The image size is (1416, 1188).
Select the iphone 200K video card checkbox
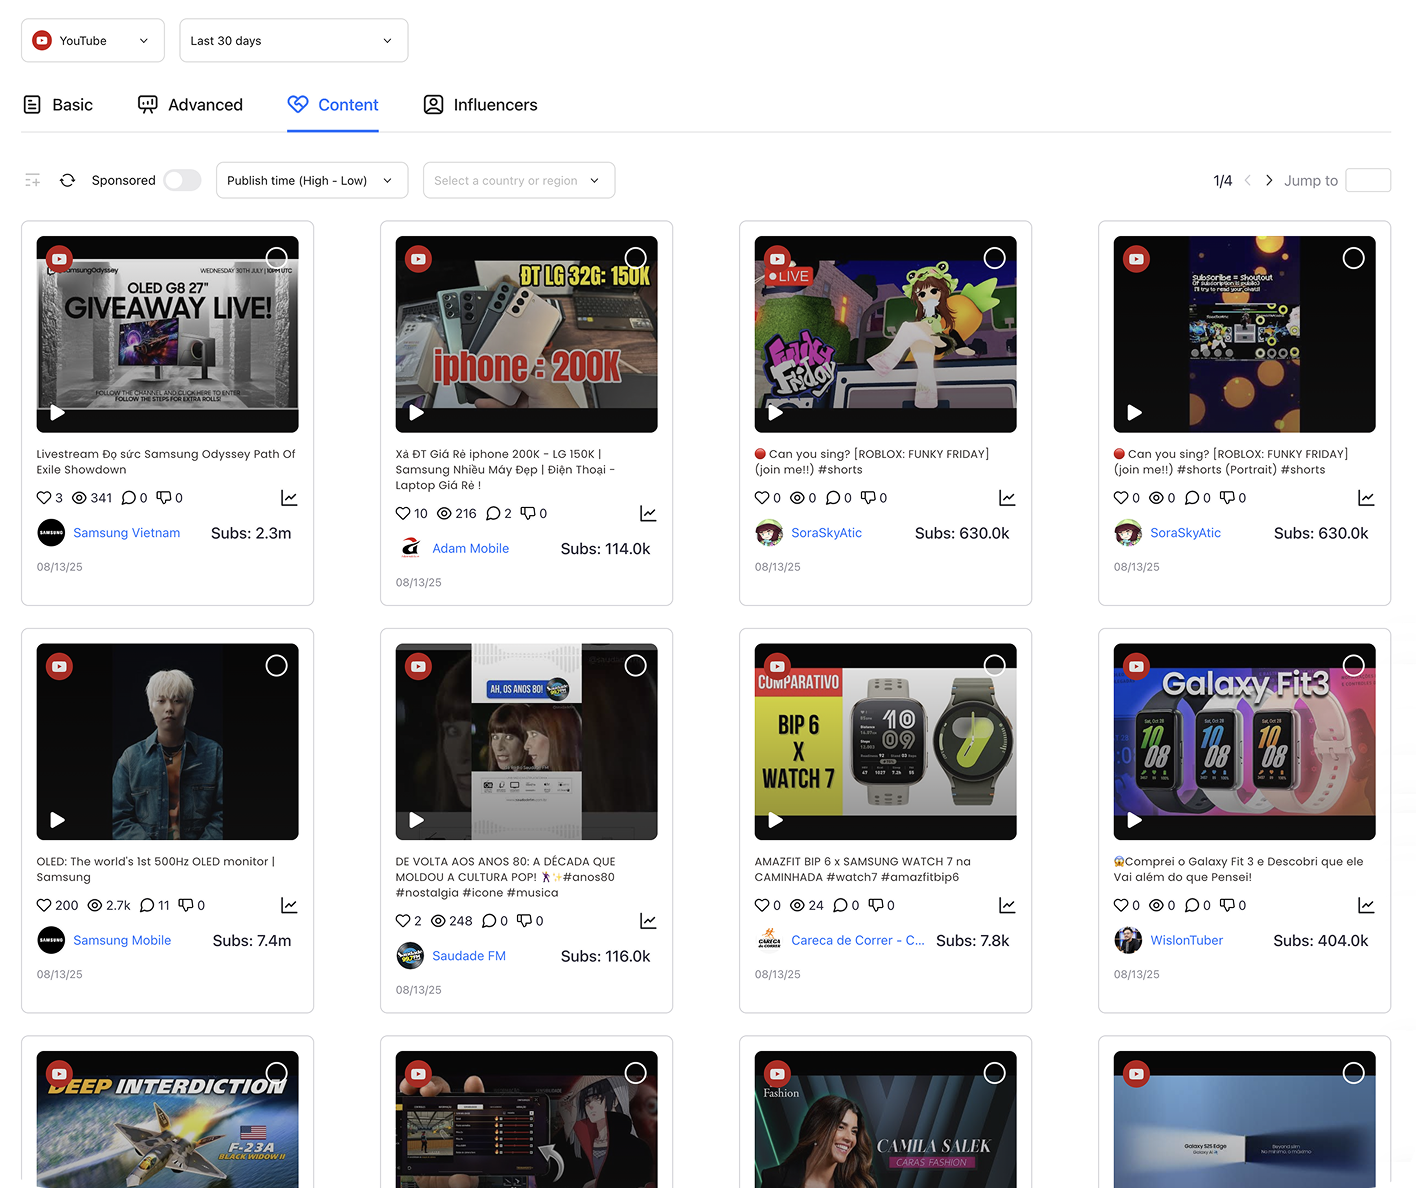coord(636,258)
